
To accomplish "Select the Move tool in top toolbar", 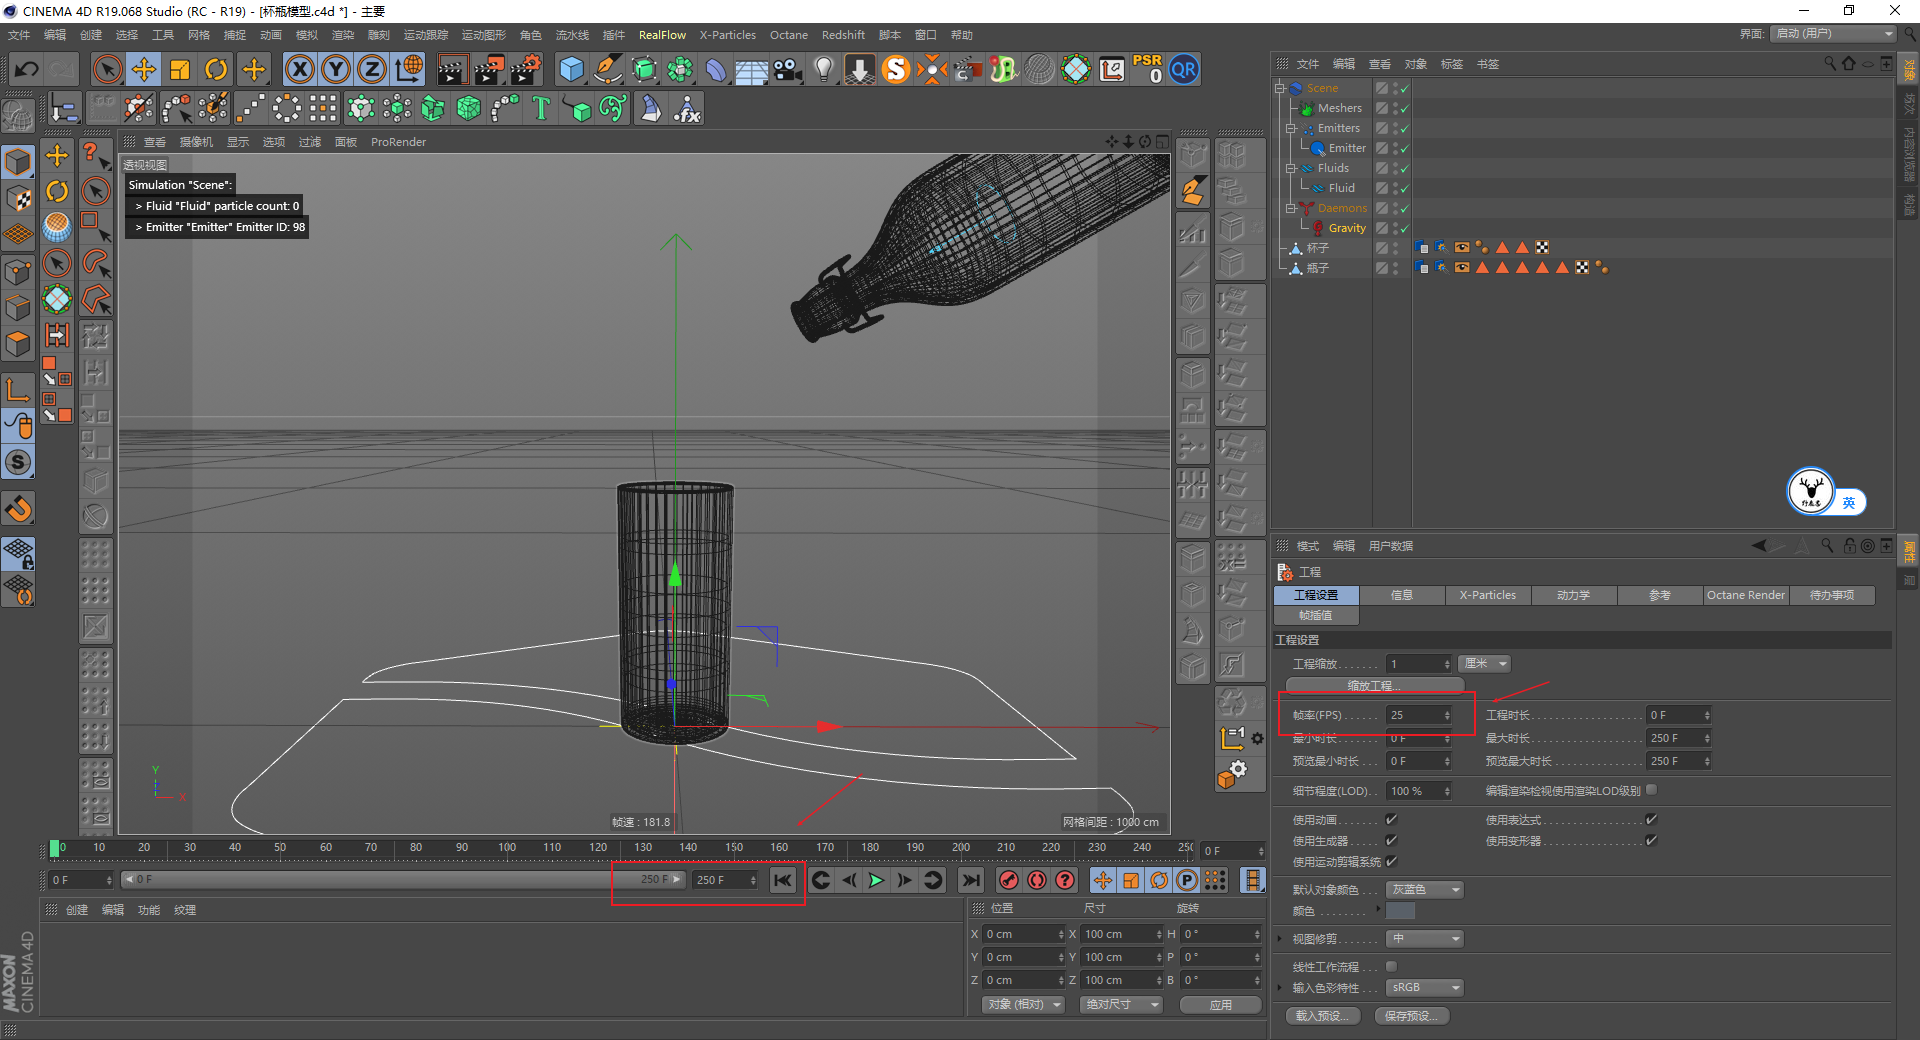I will 144,69.
